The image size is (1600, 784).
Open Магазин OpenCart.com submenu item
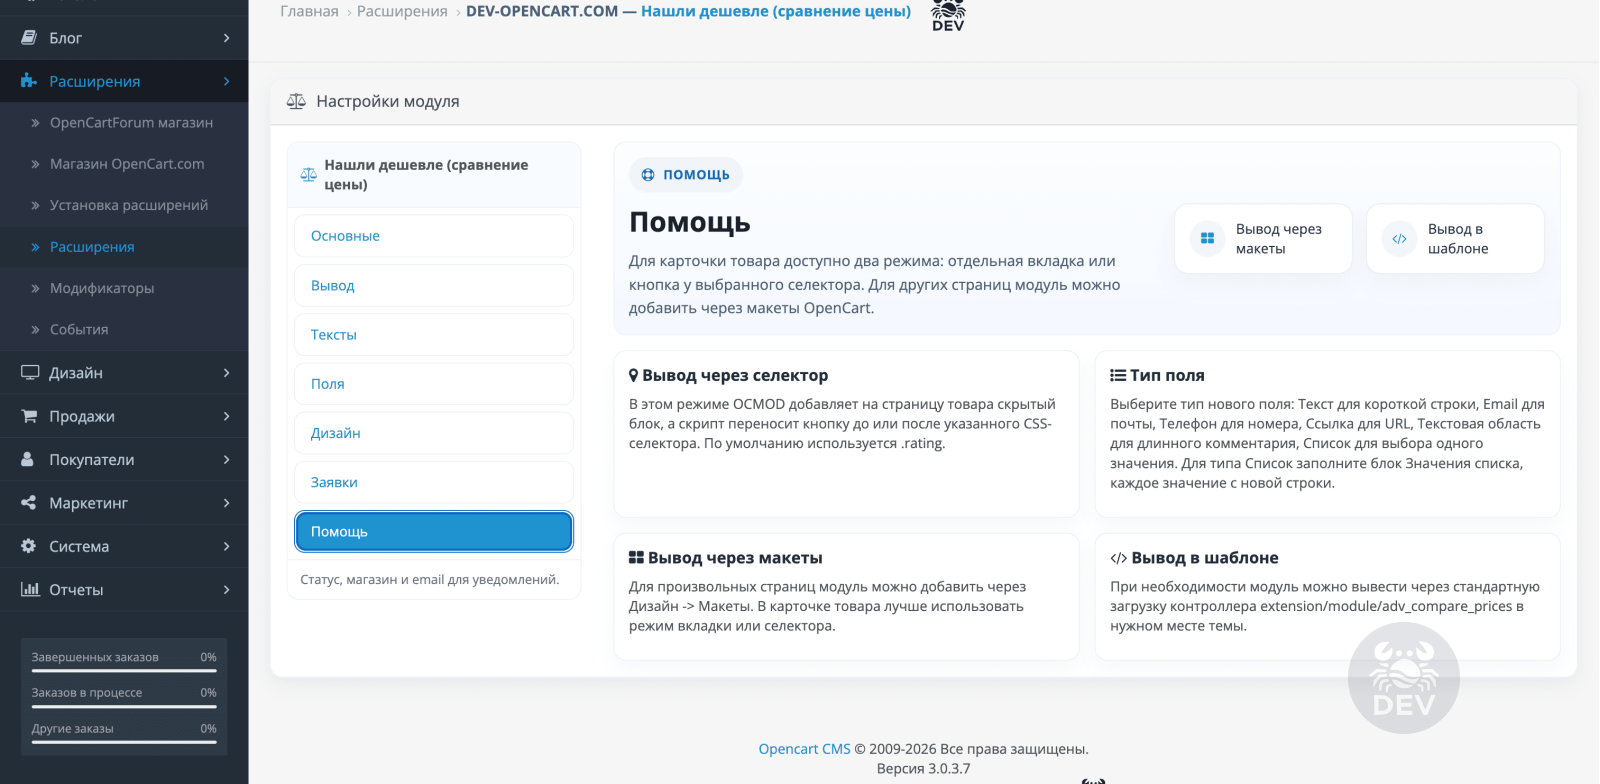(124, 164)
